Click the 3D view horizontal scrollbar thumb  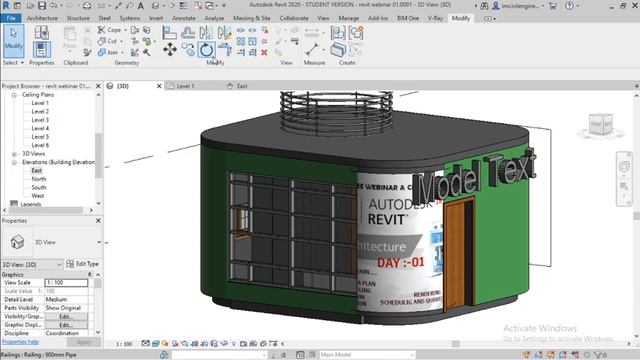tap(456, 344)
